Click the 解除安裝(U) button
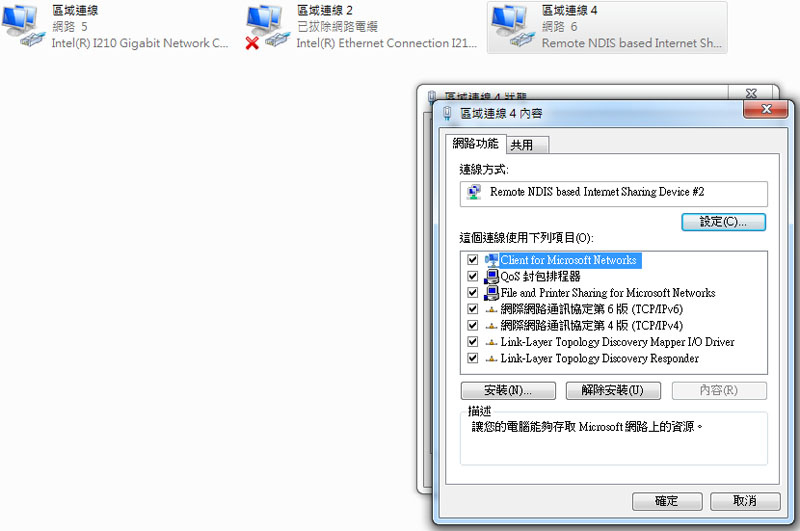Screen dimensions: 800x531 pos(613,391)
